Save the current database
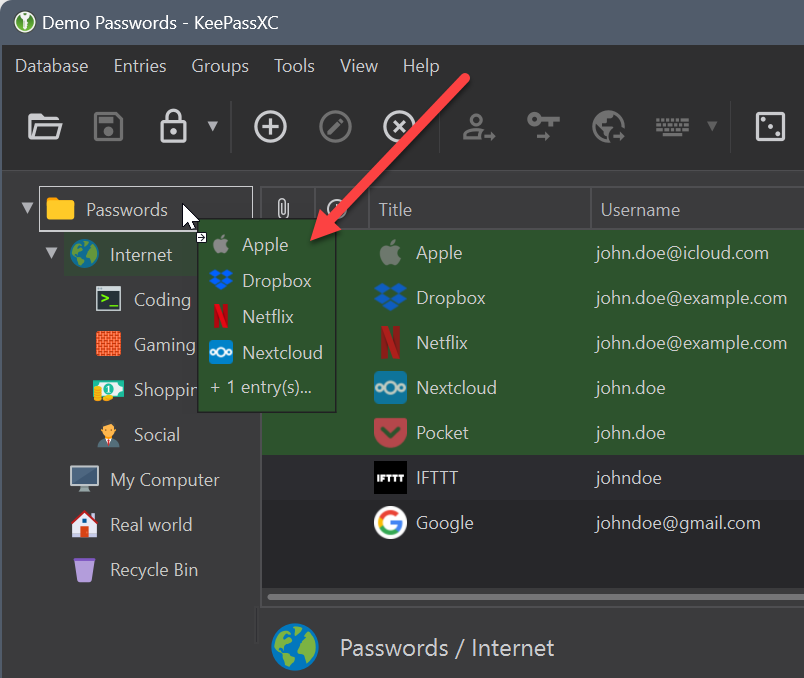Image resolution: width=804 pixels, height=678 pixels. point(108,127)
